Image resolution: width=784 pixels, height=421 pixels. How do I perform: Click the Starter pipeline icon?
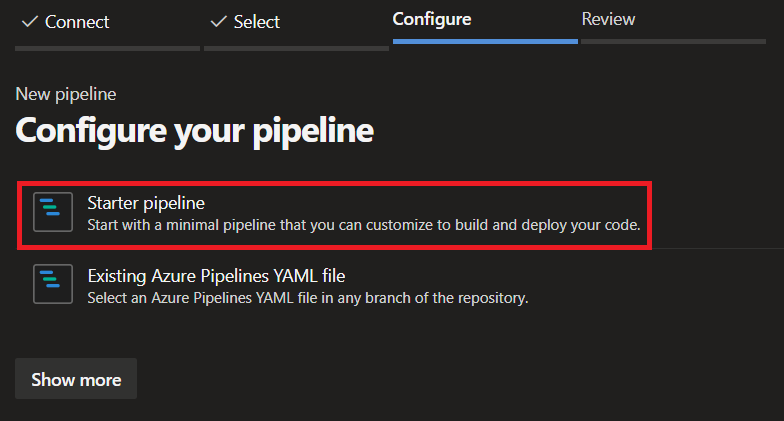53,212
